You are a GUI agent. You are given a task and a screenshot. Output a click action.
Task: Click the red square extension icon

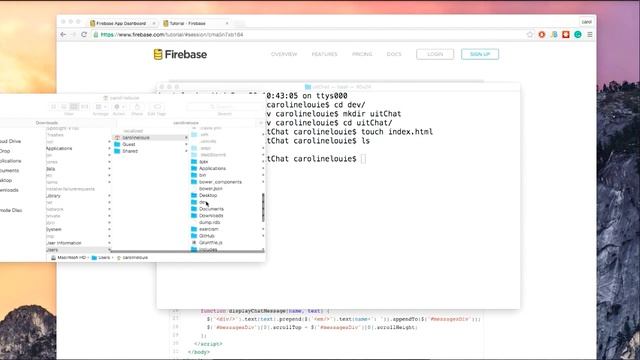(566, 35)
